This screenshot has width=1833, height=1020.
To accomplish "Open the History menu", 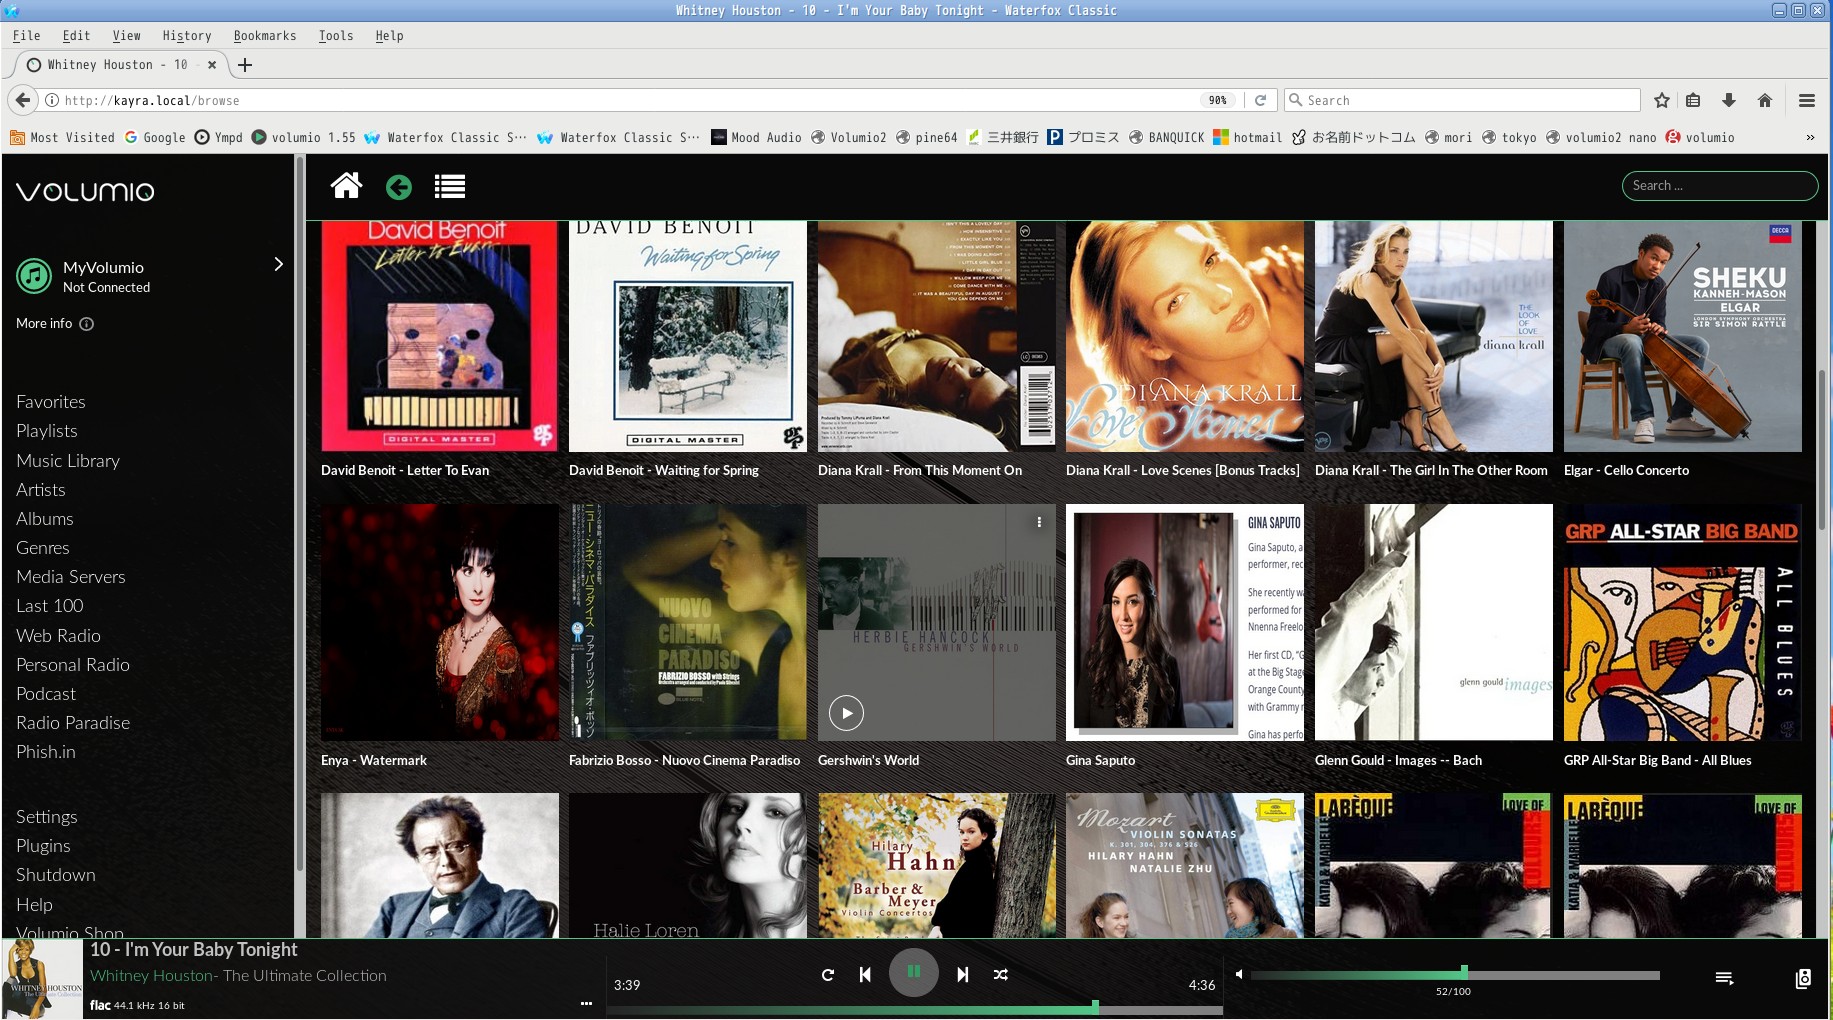I will pyautogui.click(x=187, y=36).
